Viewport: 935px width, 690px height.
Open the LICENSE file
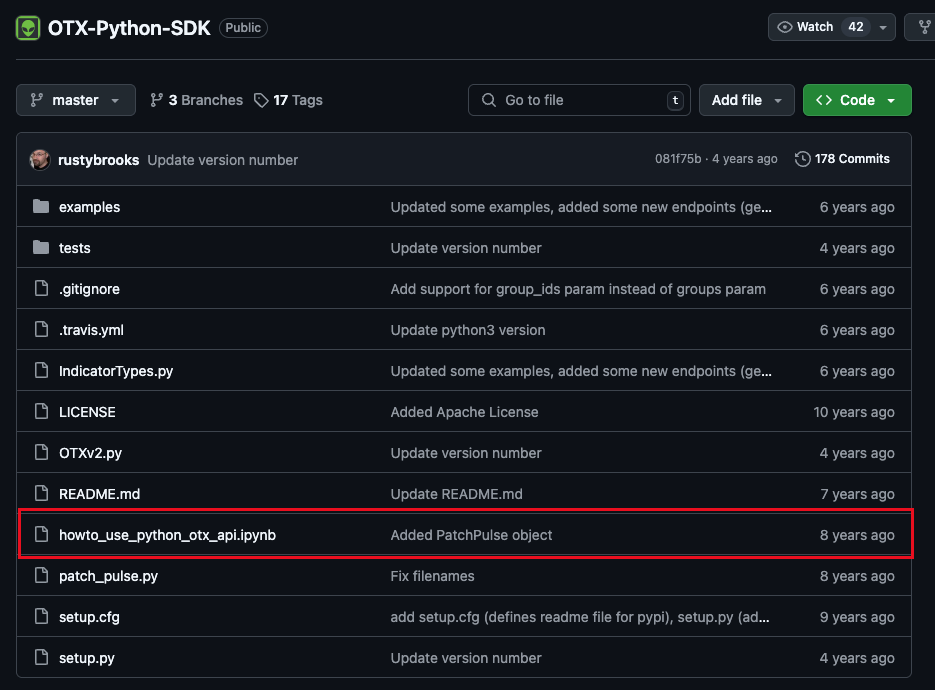(x=87, y=412)
